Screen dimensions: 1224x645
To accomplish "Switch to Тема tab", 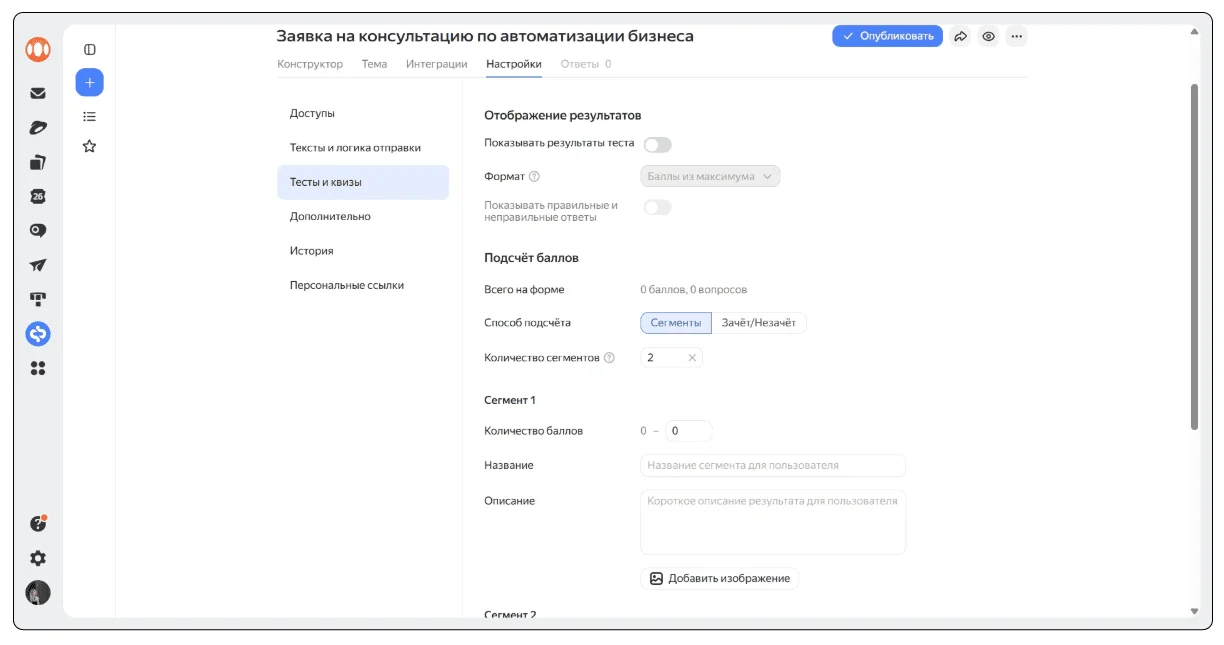I will [374, 64].
